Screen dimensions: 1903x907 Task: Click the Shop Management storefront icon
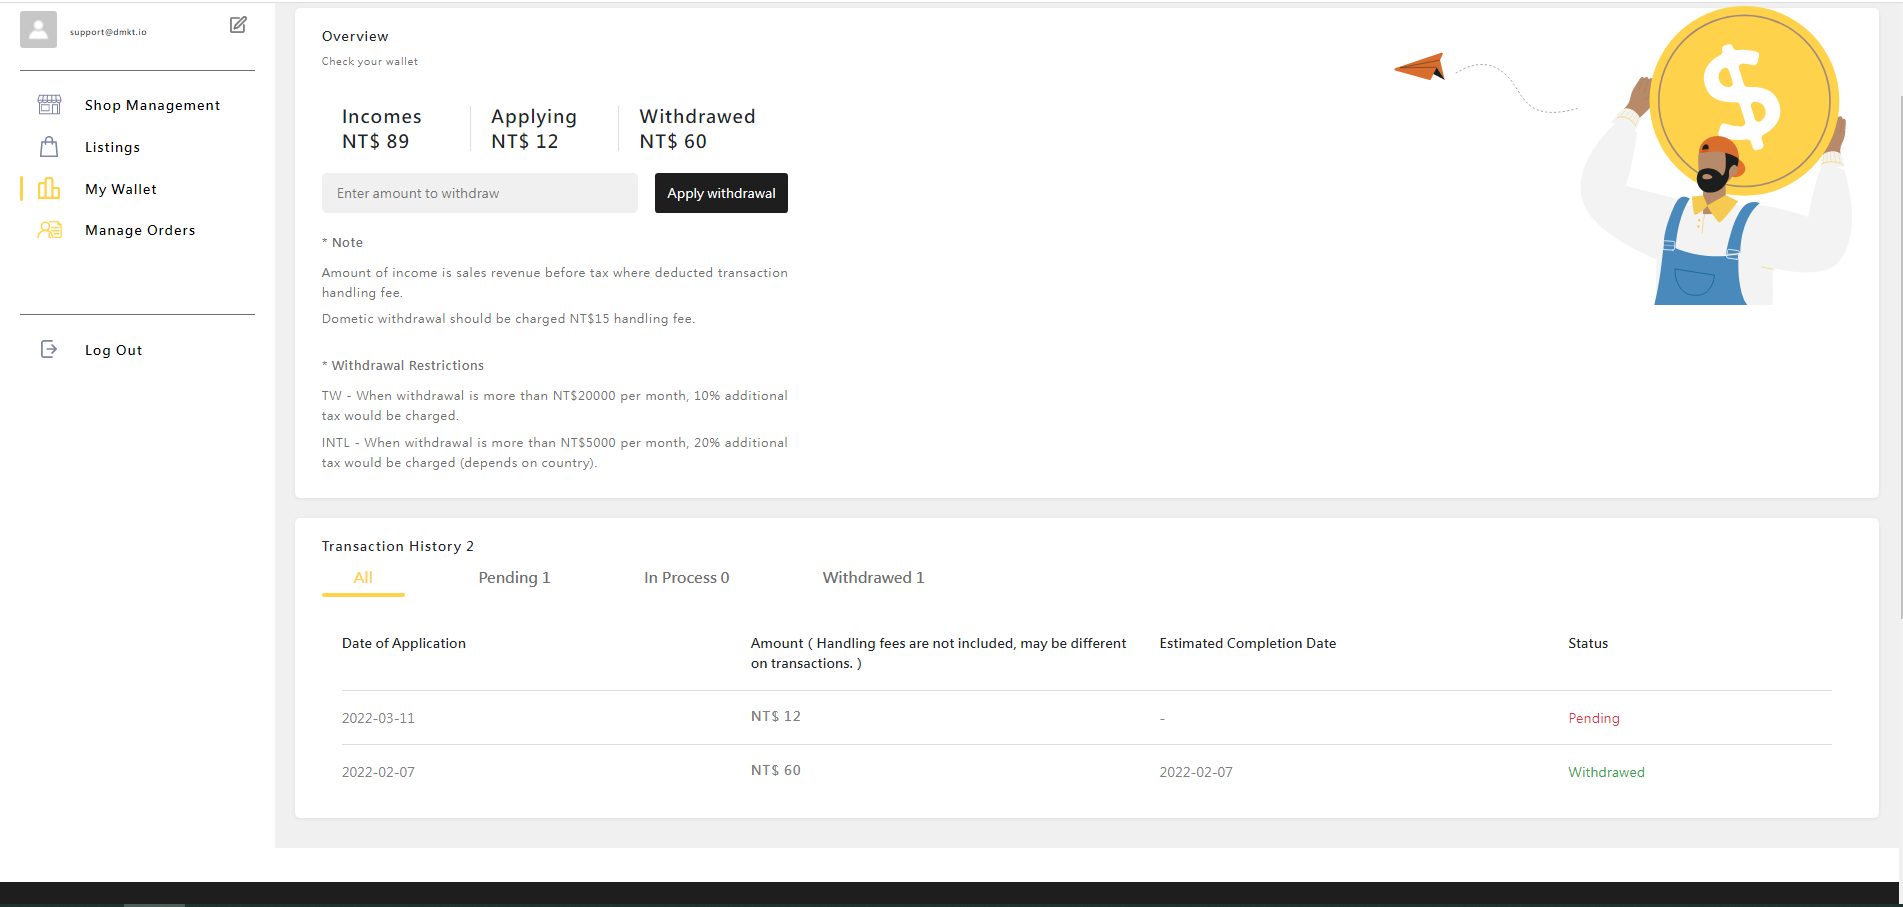coord(49,105)
